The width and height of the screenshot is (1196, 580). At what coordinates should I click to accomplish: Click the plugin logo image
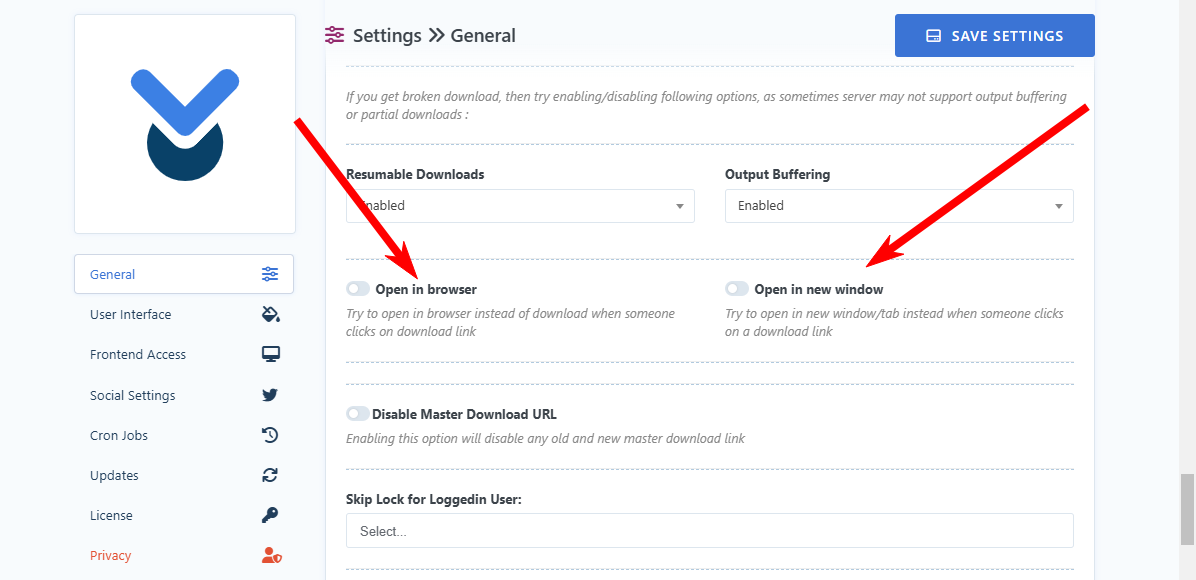(185, 124)
